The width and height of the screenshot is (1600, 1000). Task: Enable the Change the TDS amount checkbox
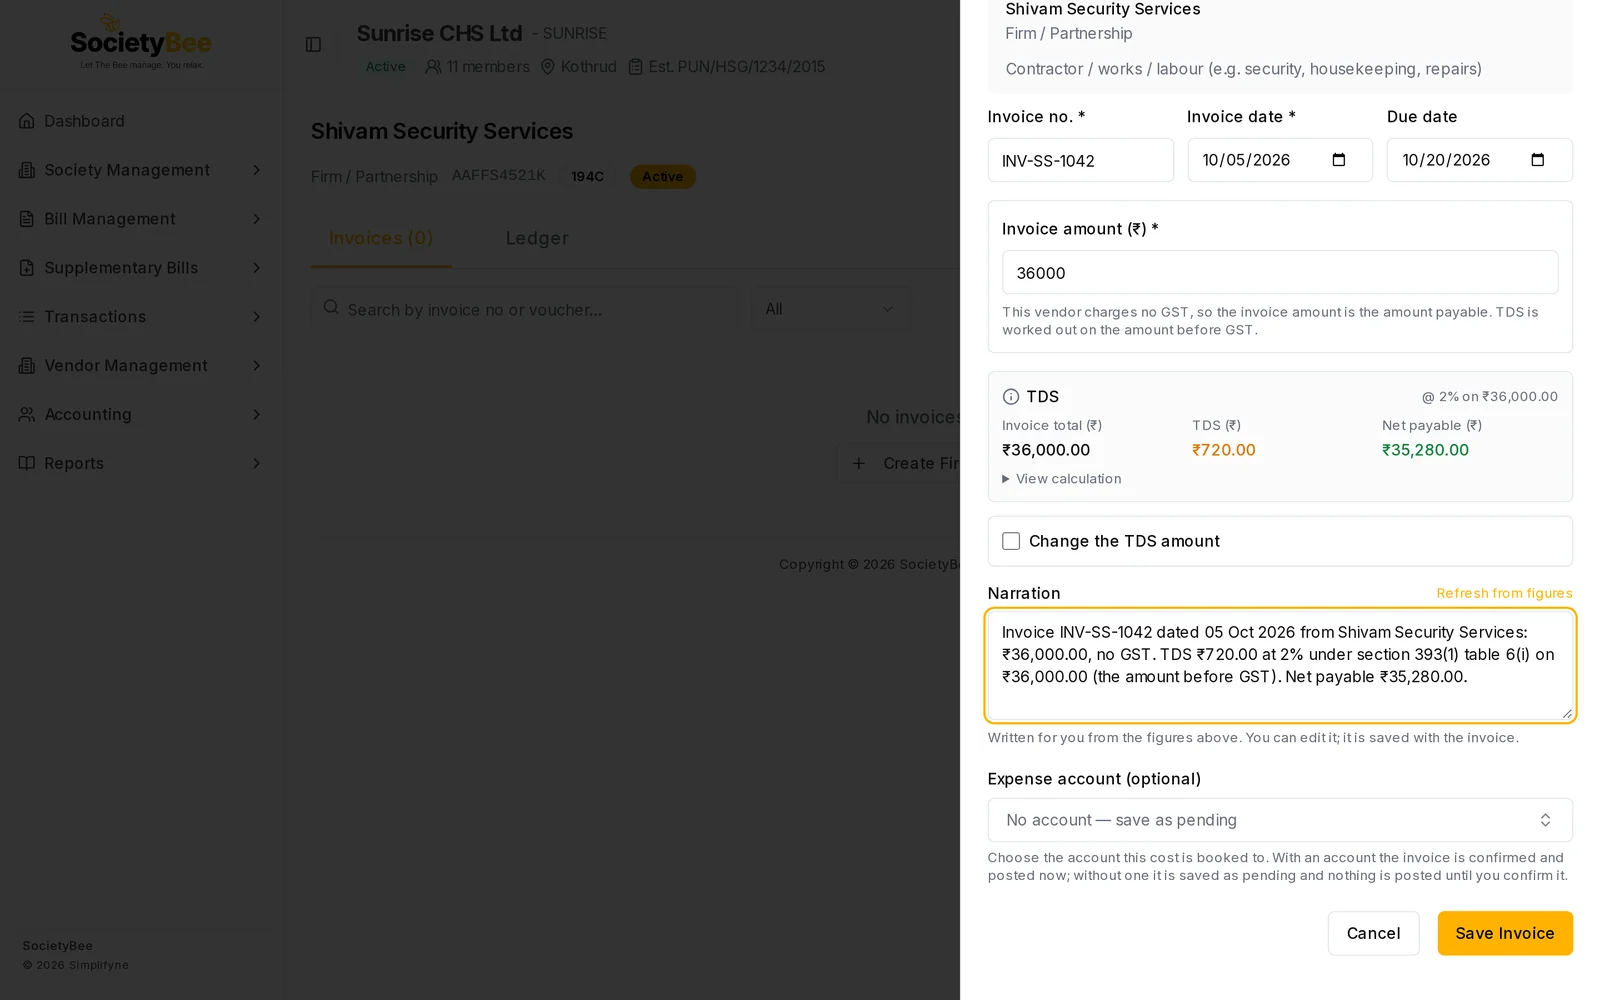(1011, 541)
